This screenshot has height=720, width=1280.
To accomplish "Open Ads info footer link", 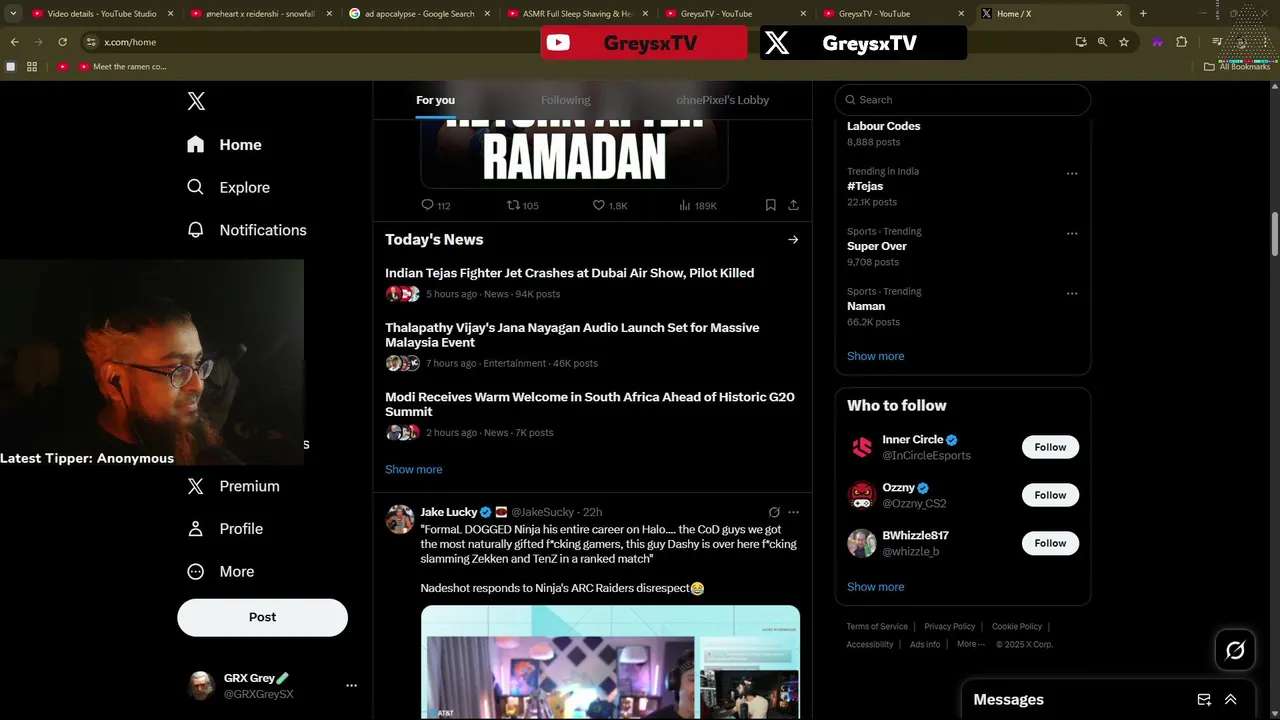I will [x=925, y=645].
